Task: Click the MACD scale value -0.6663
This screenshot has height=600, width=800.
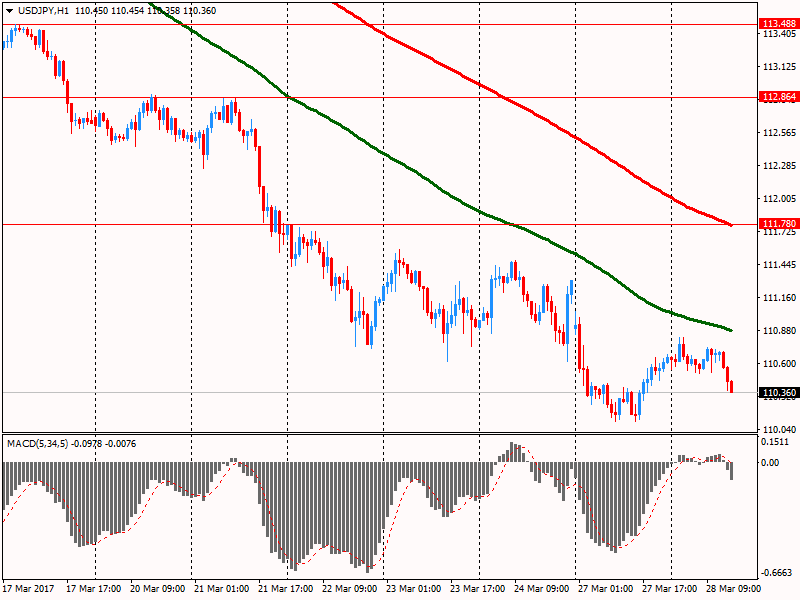Action: (x=778, y=573)
